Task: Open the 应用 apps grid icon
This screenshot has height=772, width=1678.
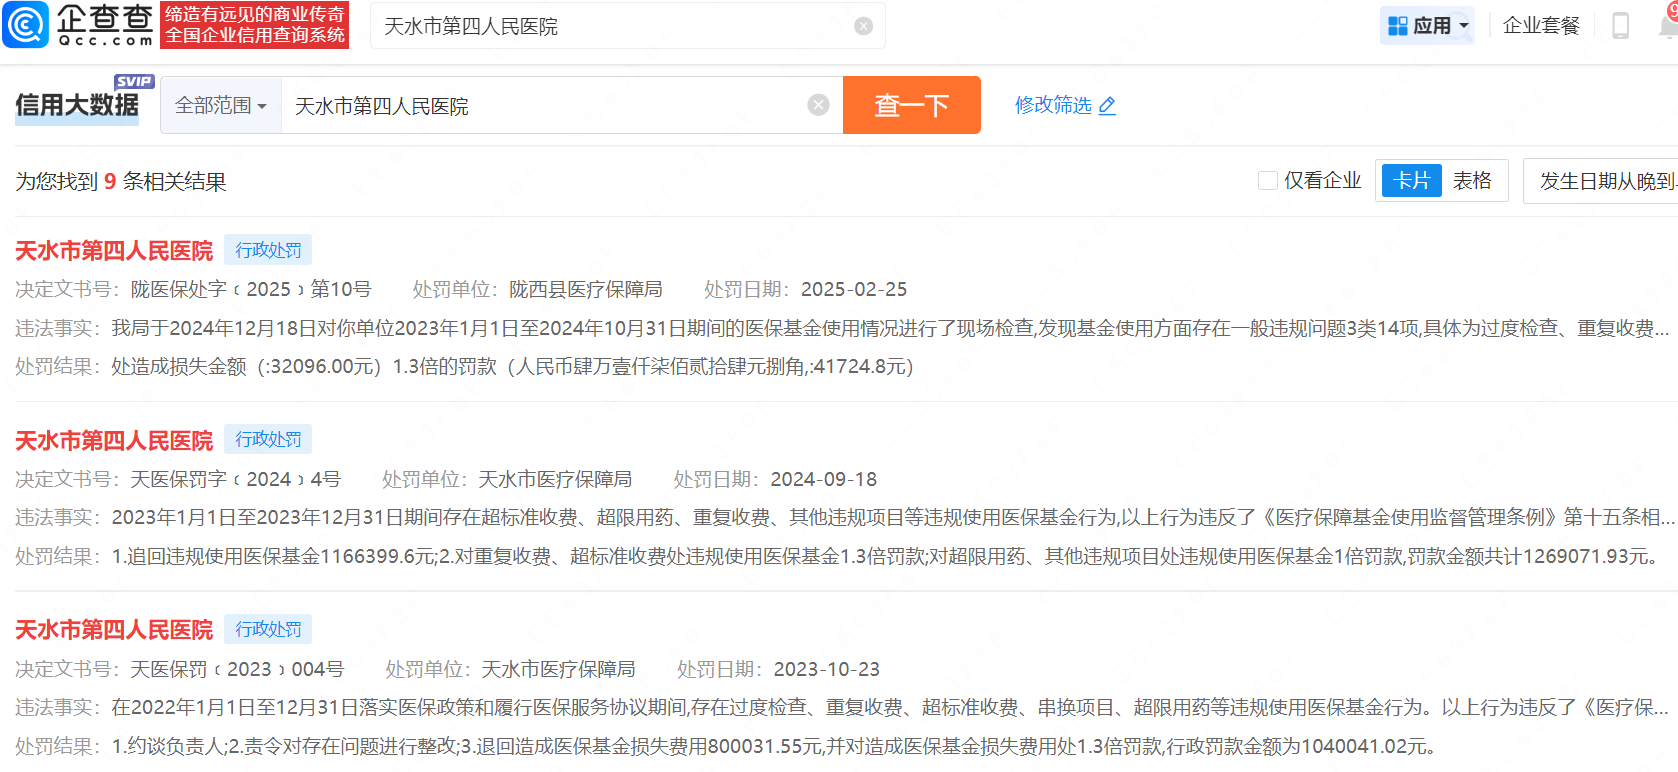Action: point(1398,26)
